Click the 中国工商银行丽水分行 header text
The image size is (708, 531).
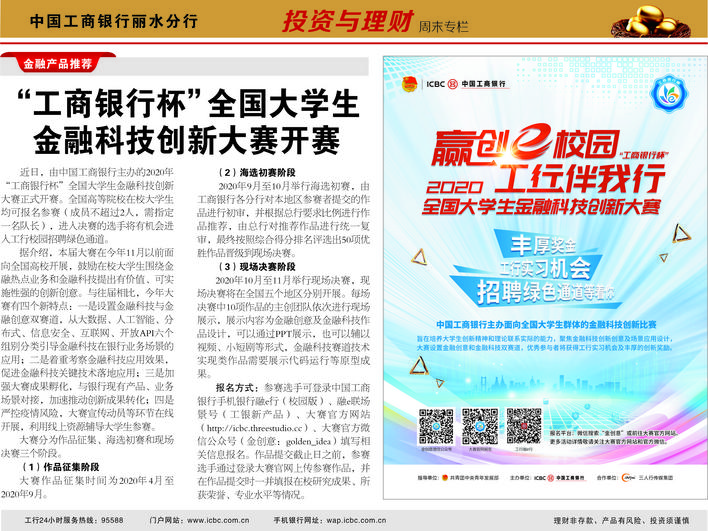(x=114, y=21)
